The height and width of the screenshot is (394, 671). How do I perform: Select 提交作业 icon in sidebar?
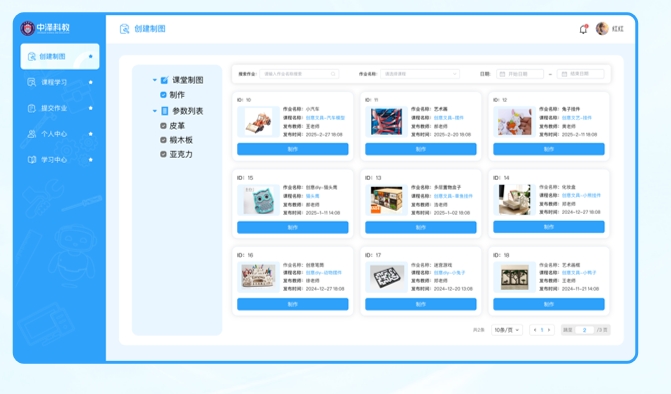point(31,108)
